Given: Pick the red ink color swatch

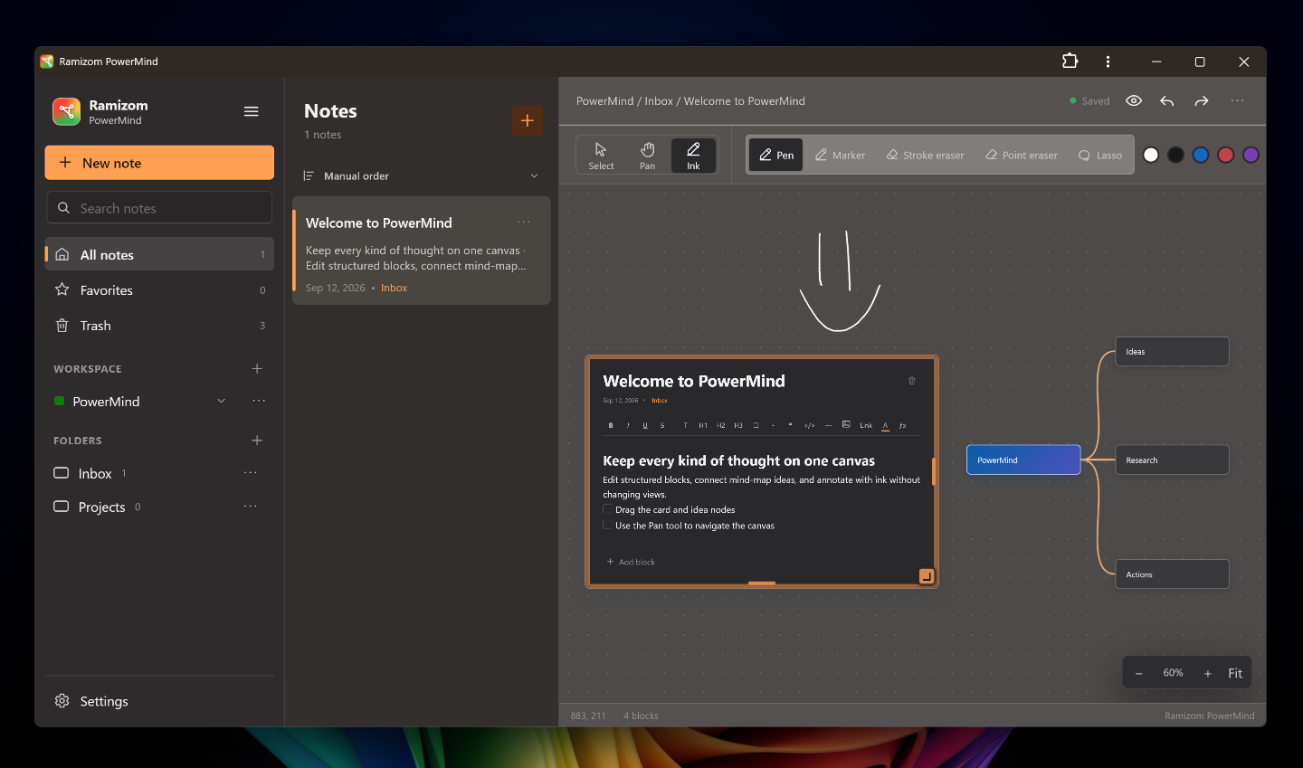Looking at the screenshot, I should [1226, 155].
